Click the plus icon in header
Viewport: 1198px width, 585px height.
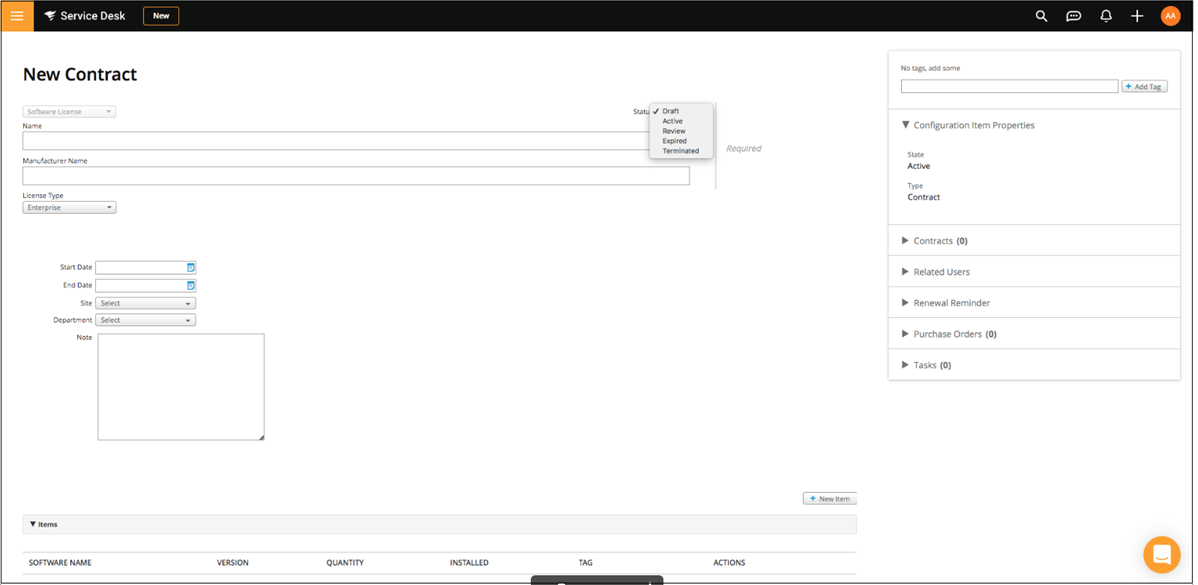coord(1137,16)
